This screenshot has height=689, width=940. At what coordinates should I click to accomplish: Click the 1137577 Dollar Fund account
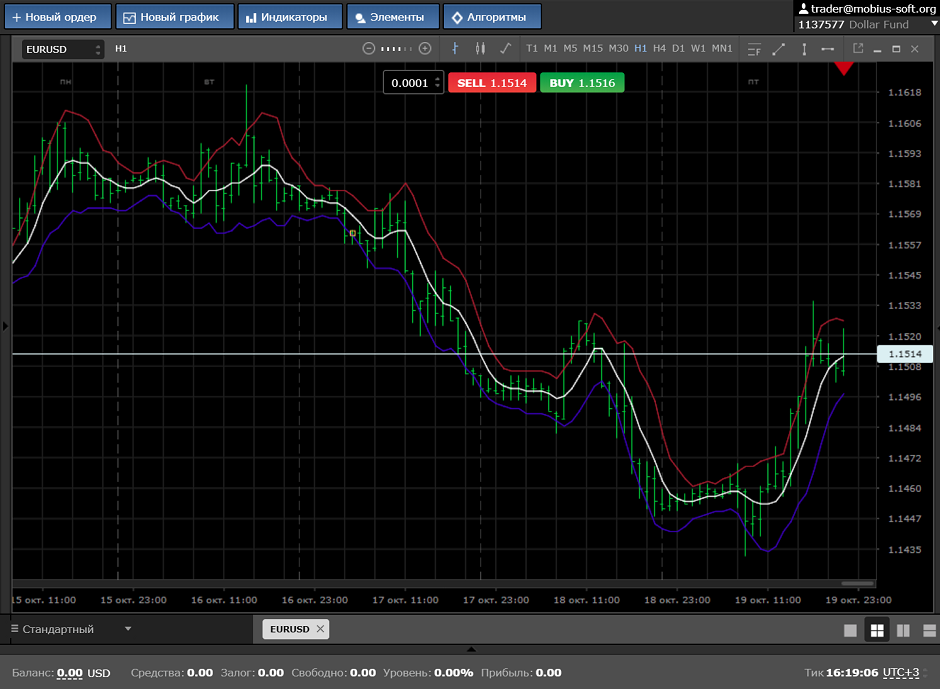(x=853, y=25)
